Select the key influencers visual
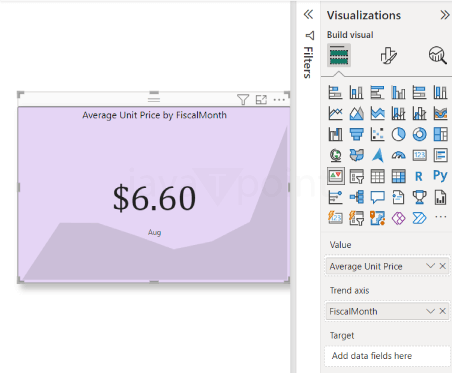 click(335, 197)
